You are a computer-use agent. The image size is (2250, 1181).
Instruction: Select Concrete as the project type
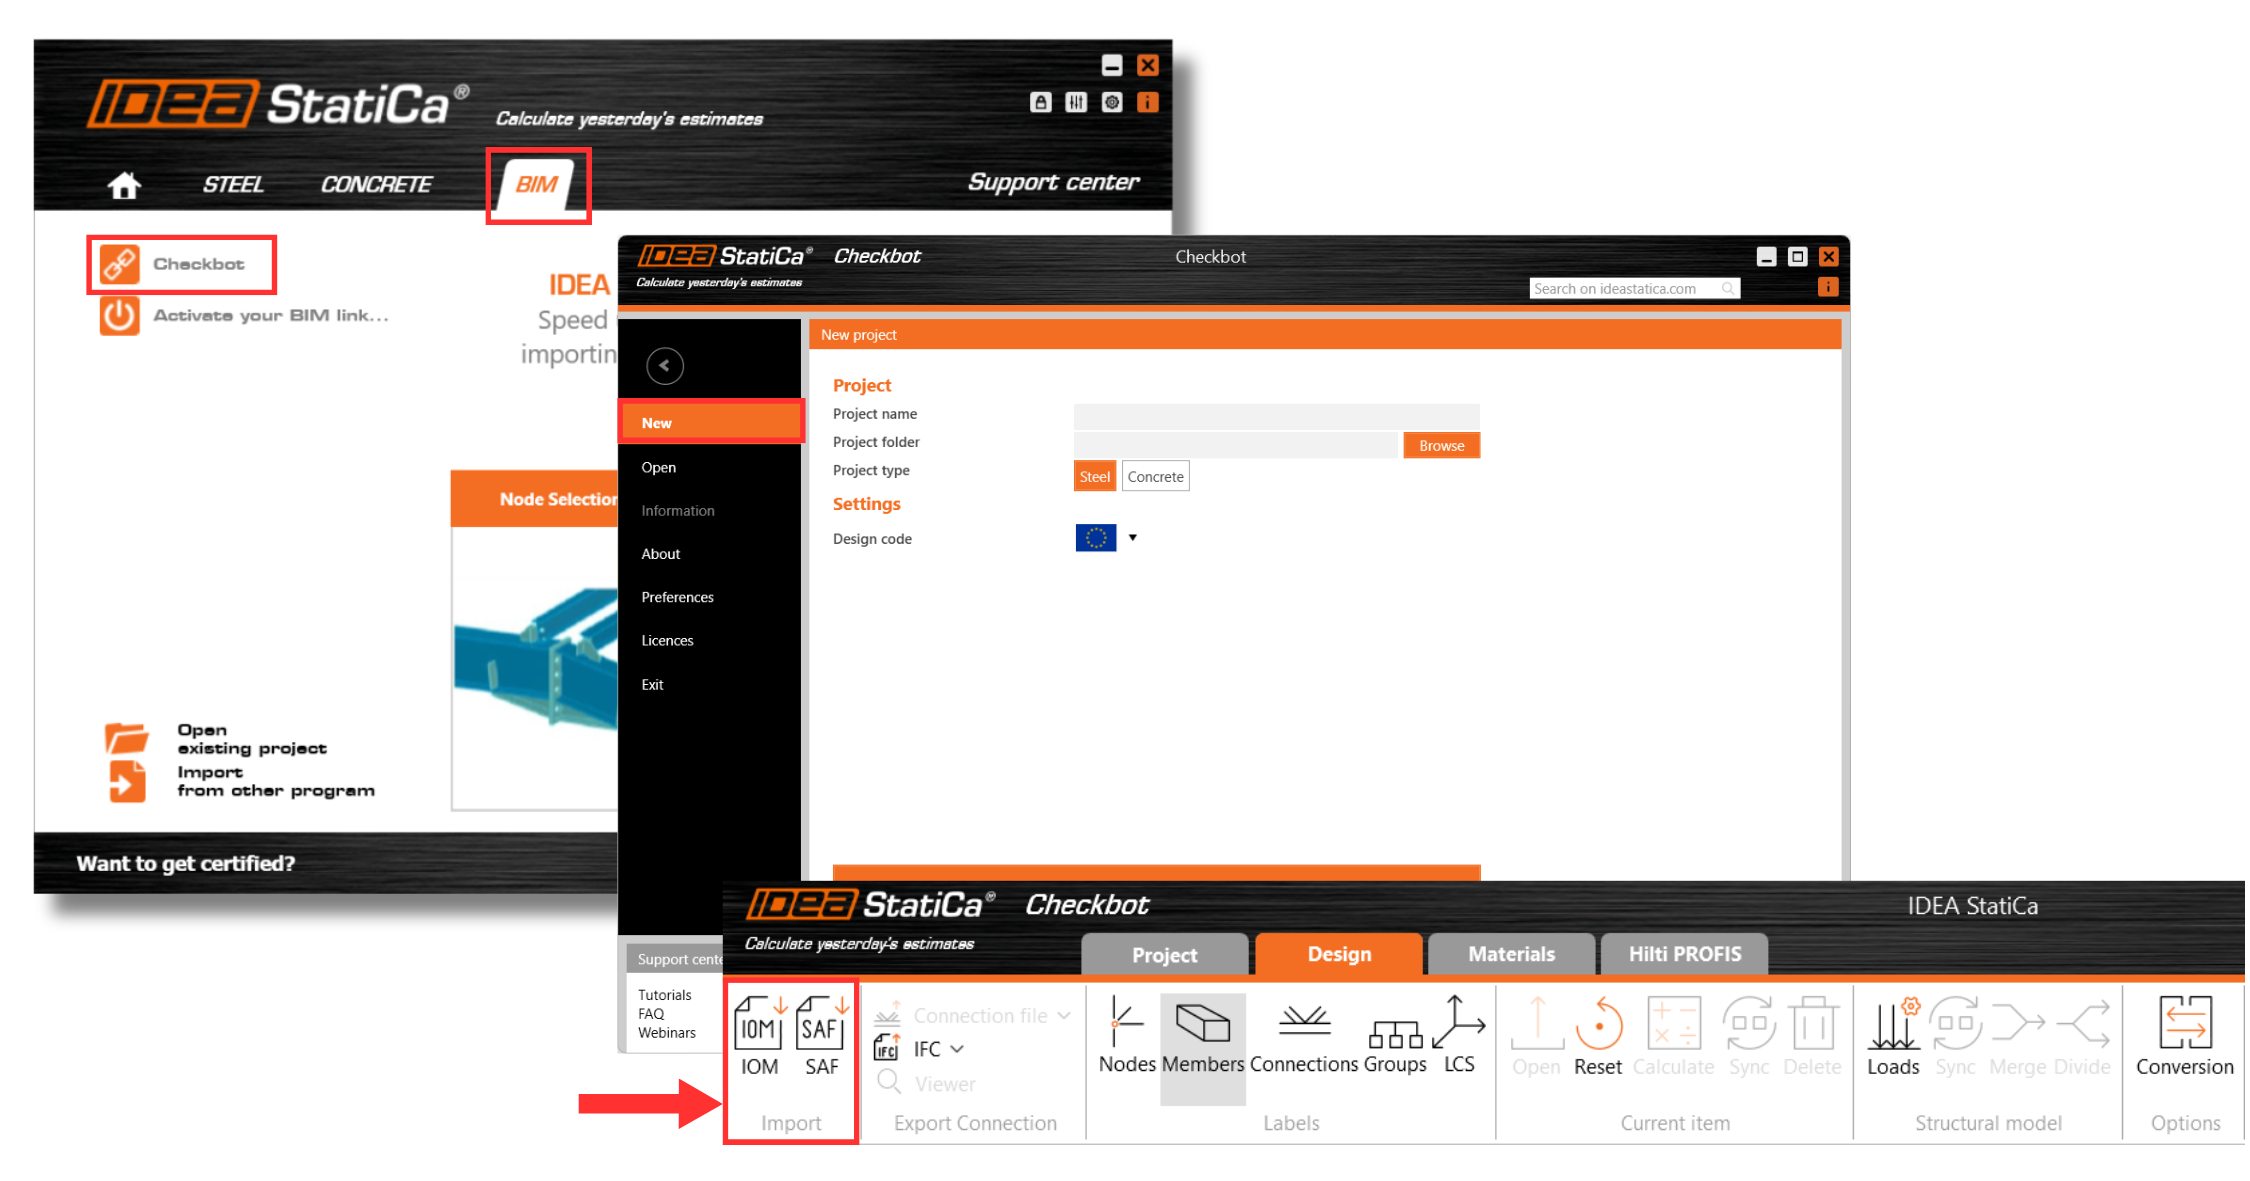point(1155,476)
